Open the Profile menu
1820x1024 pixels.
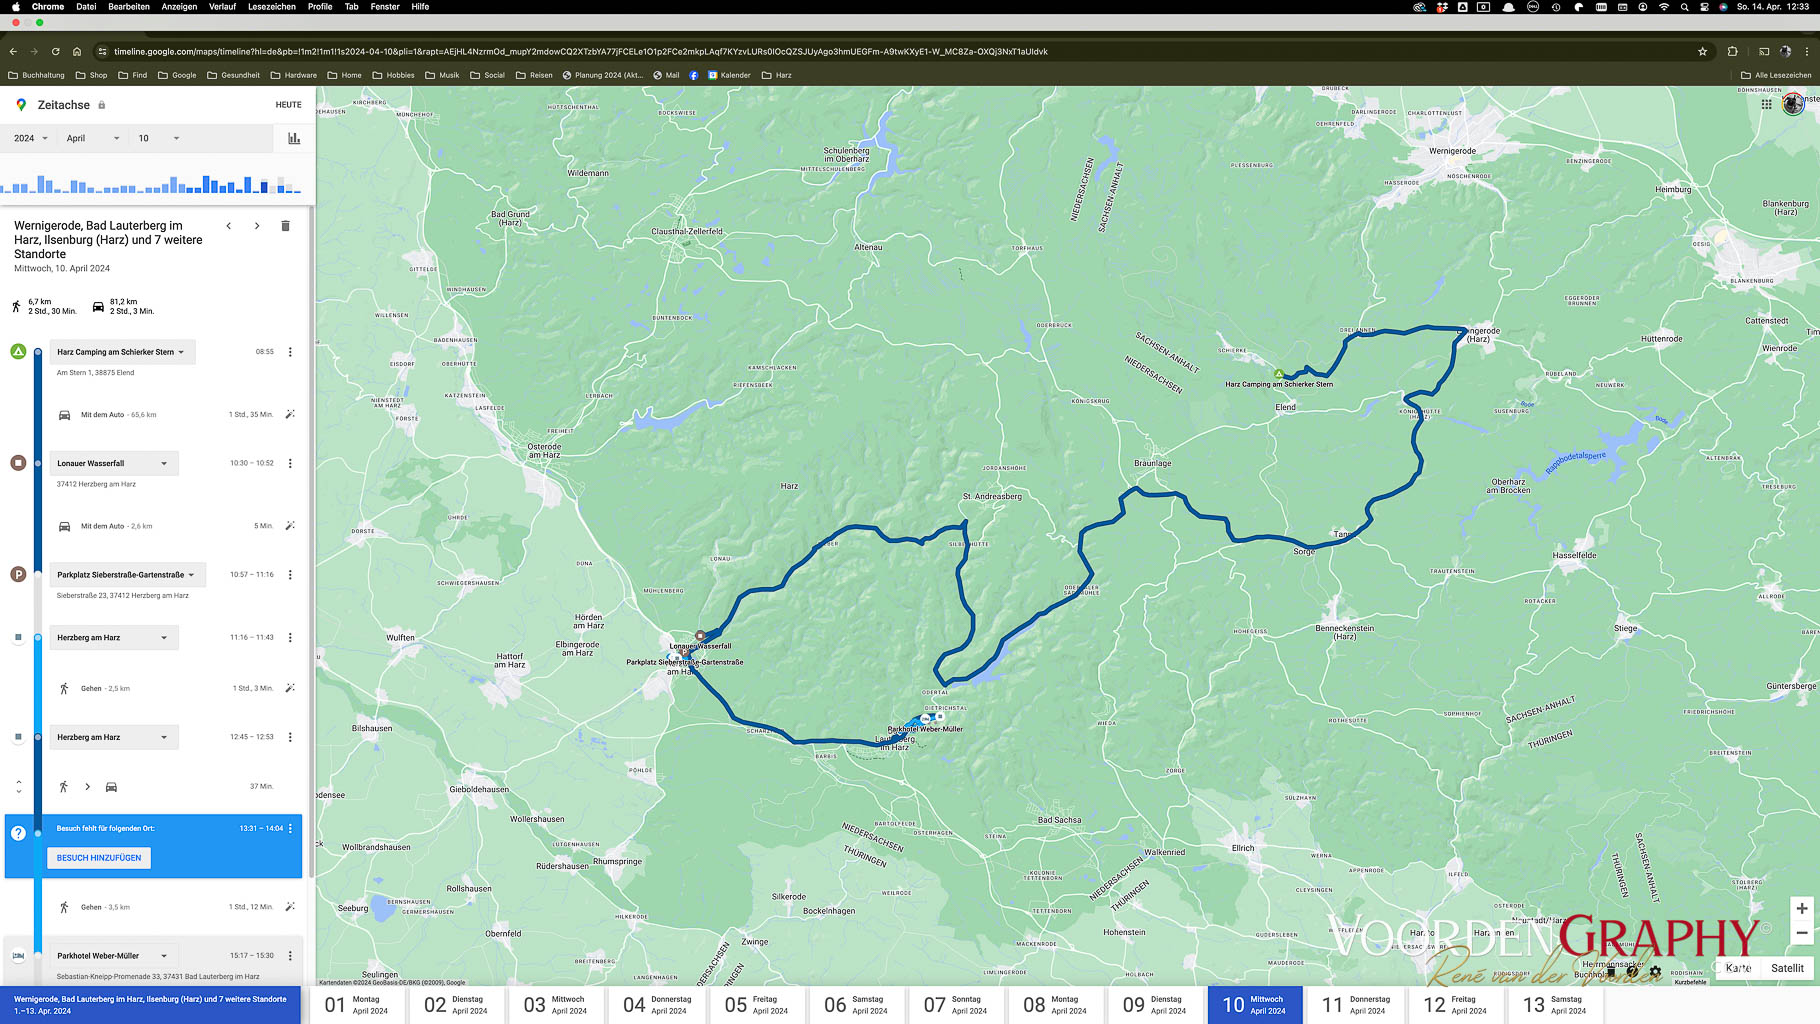(320, 6)
